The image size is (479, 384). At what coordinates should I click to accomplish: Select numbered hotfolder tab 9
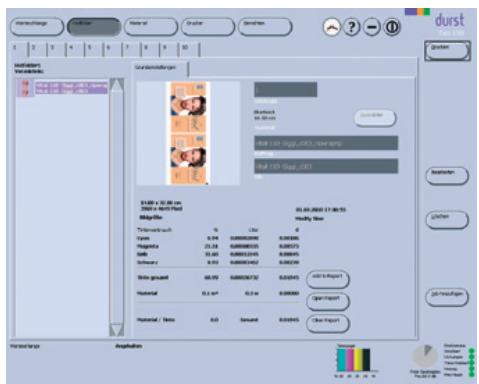[170, 49]
